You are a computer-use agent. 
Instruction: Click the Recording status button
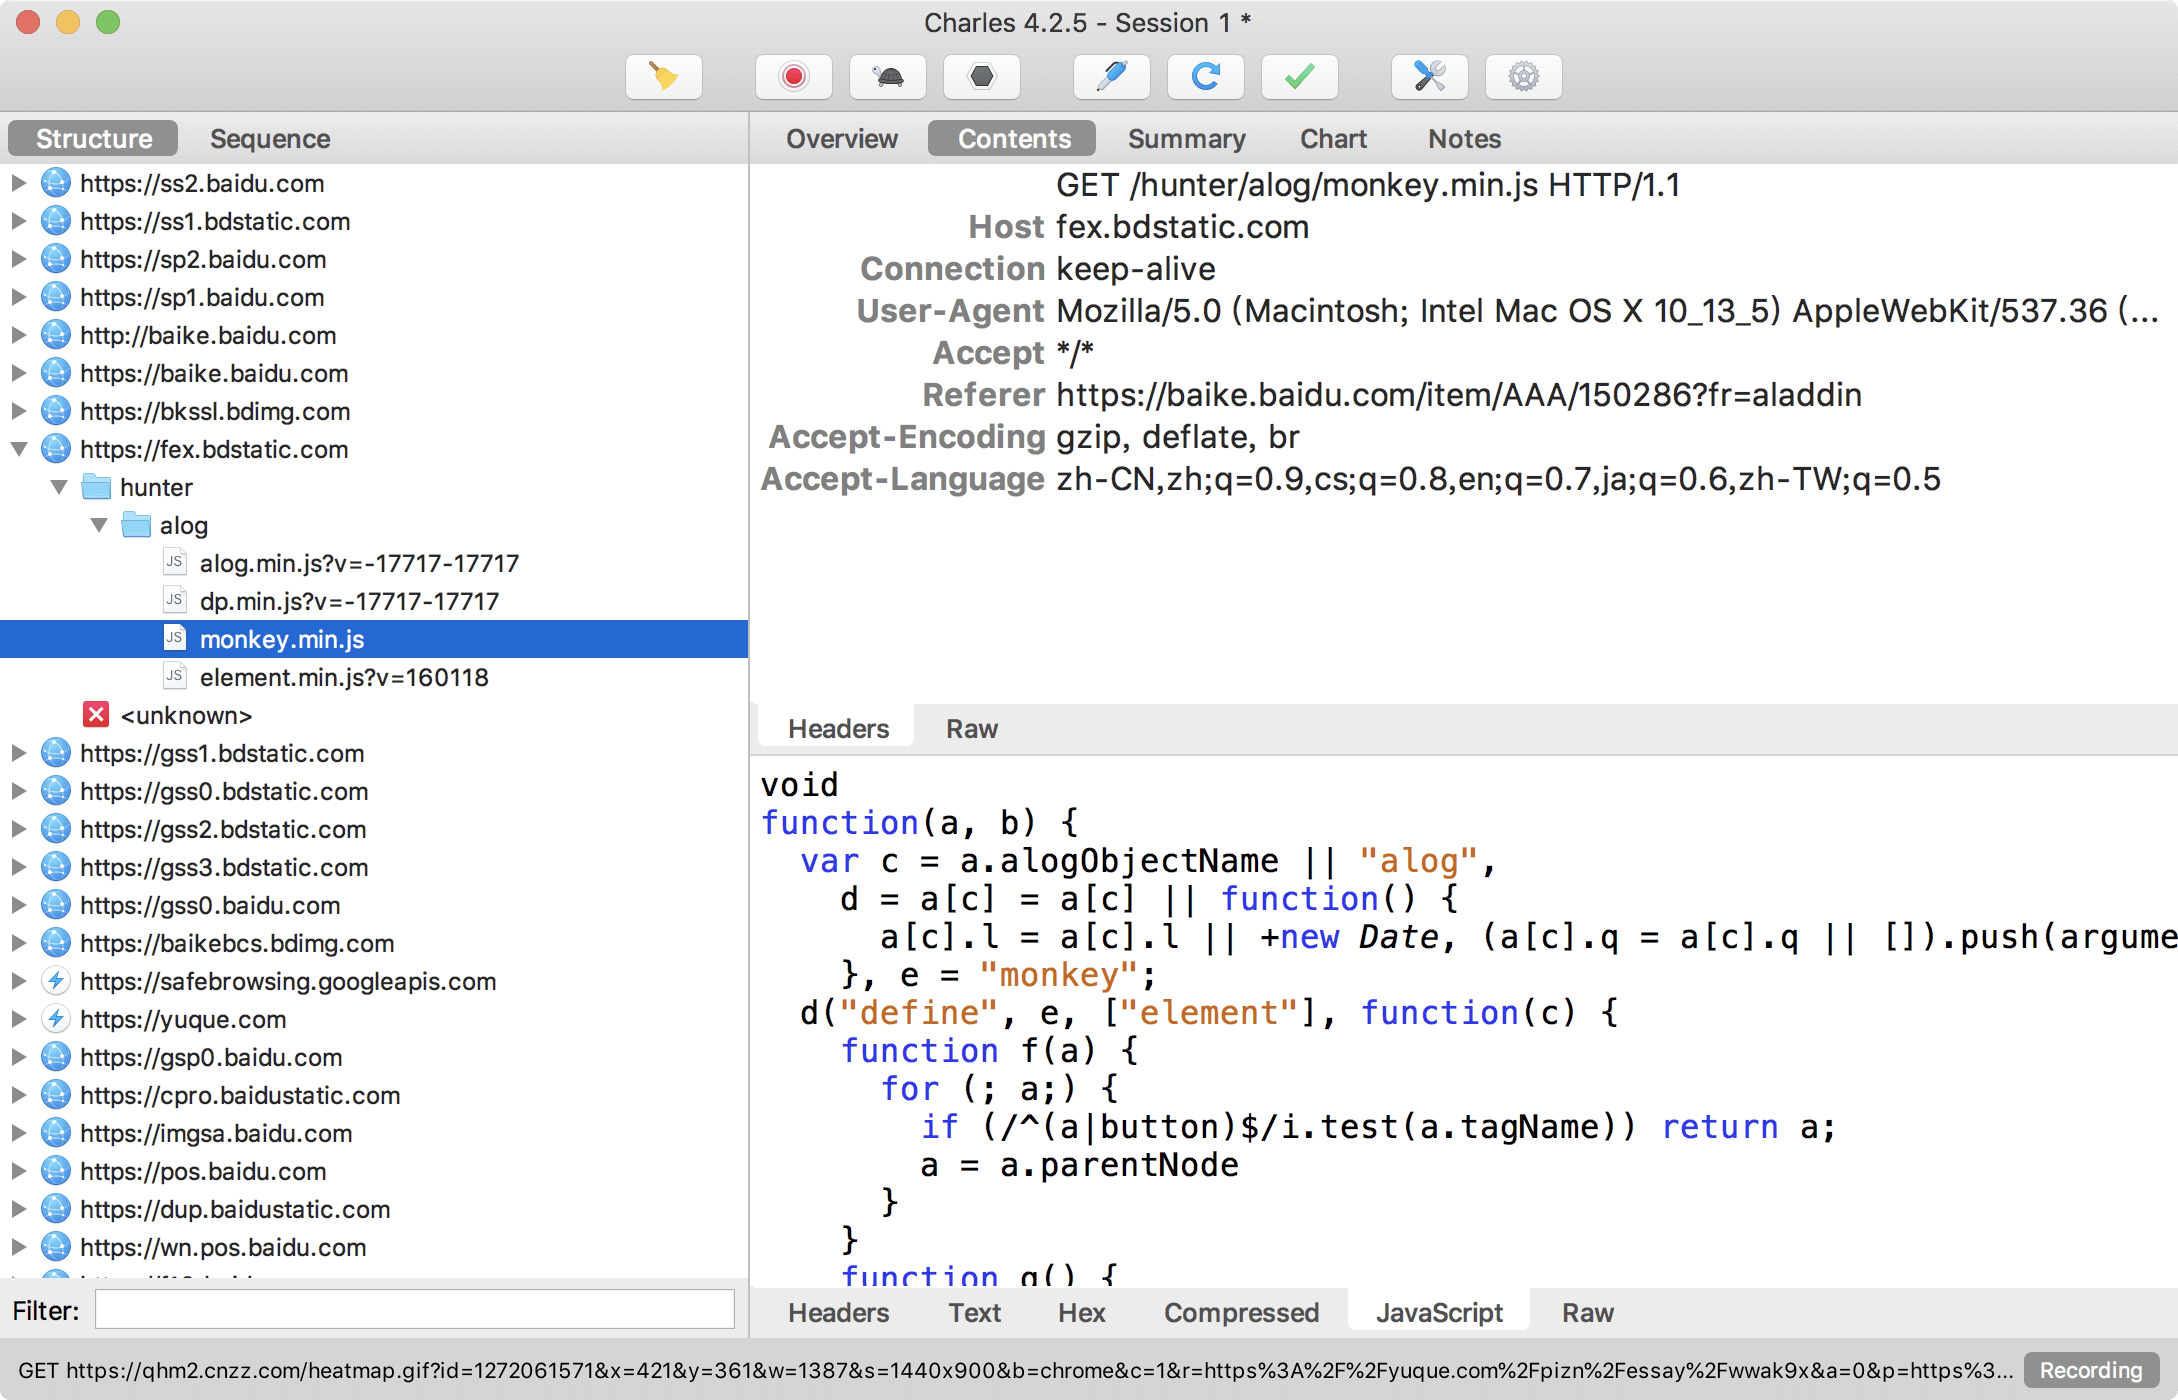coord(2090,1370)
